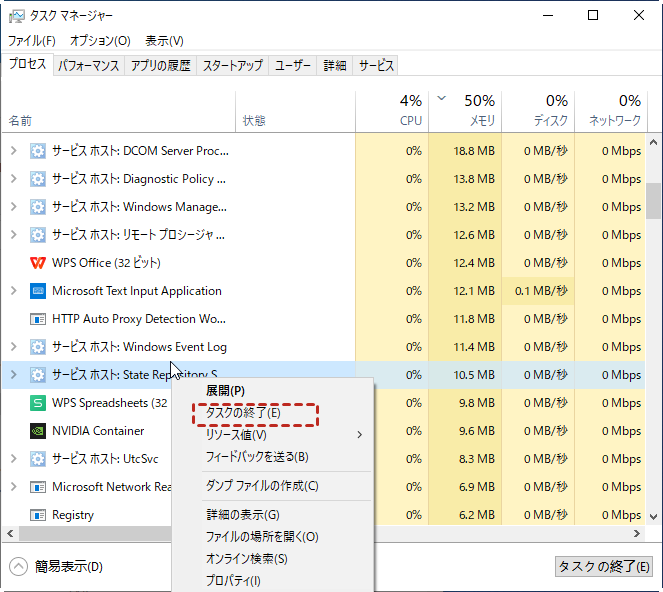Click the Diagnostic Policy service host icon
The width and height of the screenshot is (663, 592).
click(38, 179)
